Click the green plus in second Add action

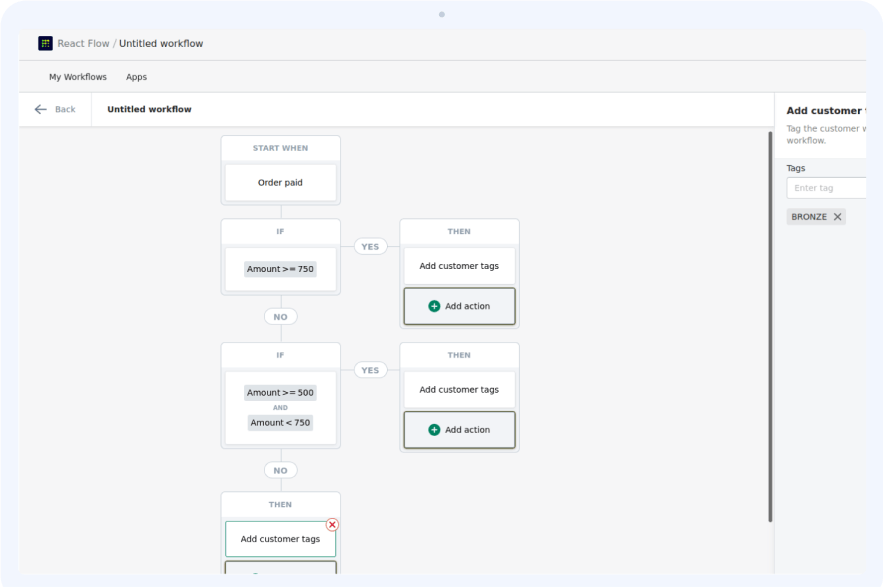point(432,430)
